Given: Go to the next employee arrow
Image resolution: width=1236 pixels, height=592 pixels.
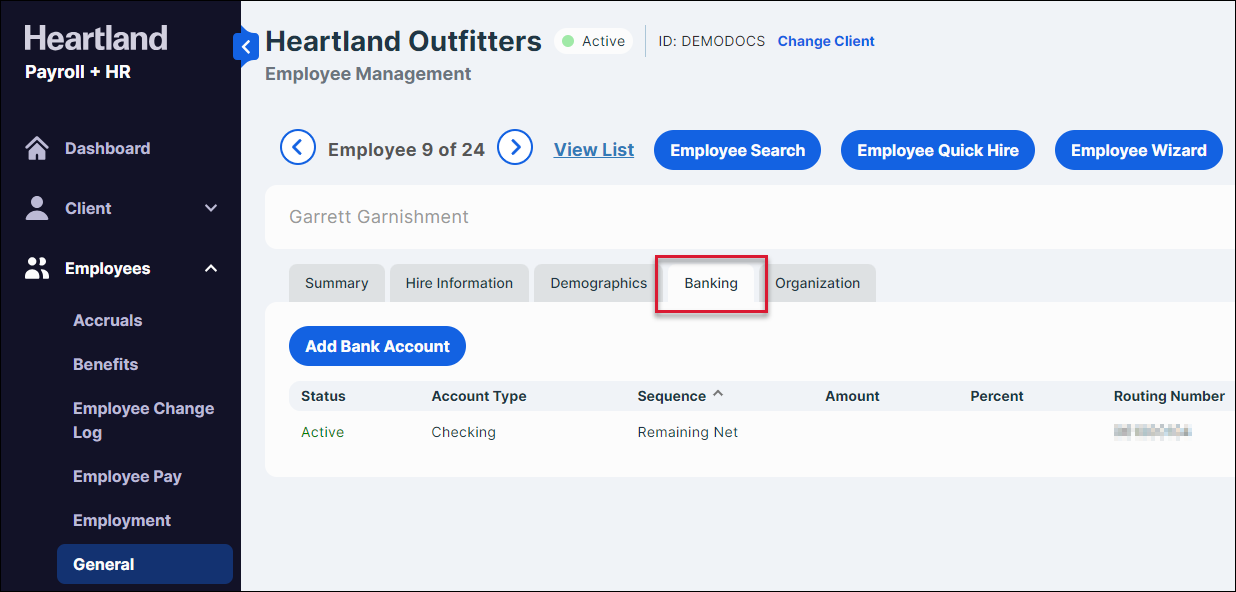Looking at the screenshot, I should (515, 148).
